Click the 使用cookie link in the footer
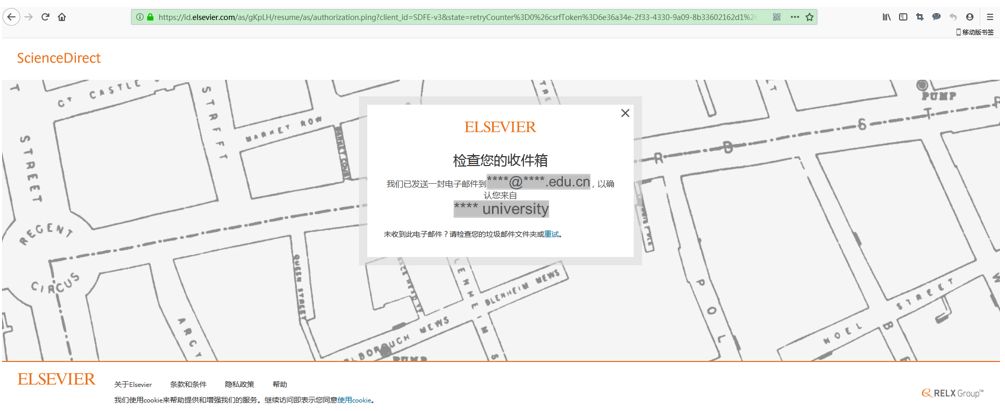The height and width of the screenshot is (411, 1005). click(354, 400)
